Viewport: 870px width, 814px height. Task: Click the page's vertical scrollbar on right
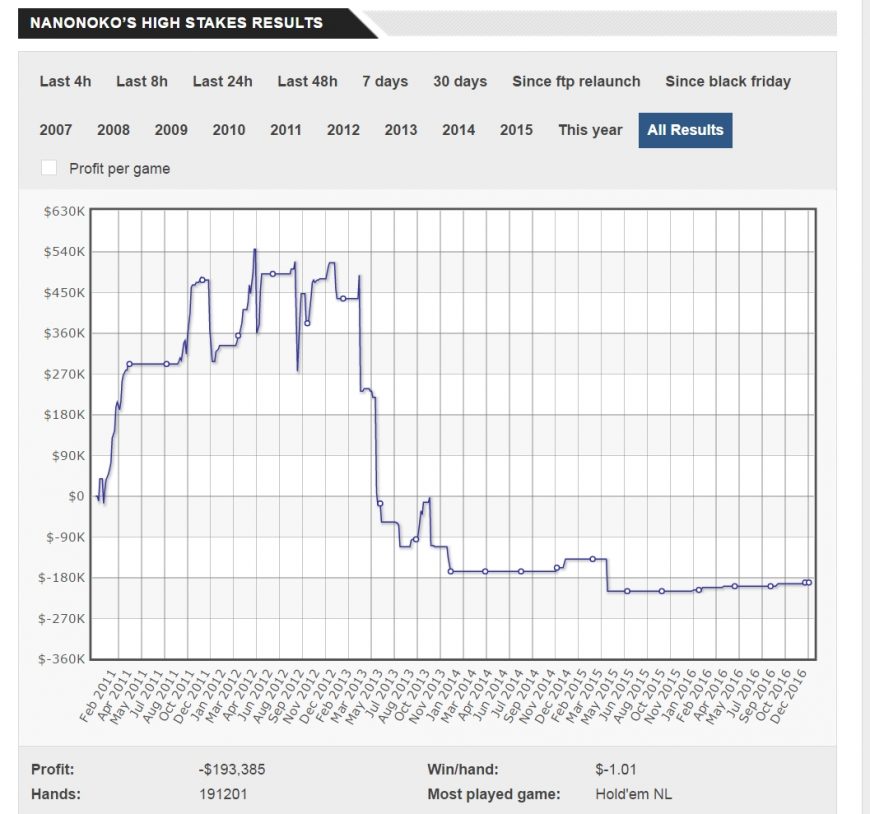tap(864, 400)
